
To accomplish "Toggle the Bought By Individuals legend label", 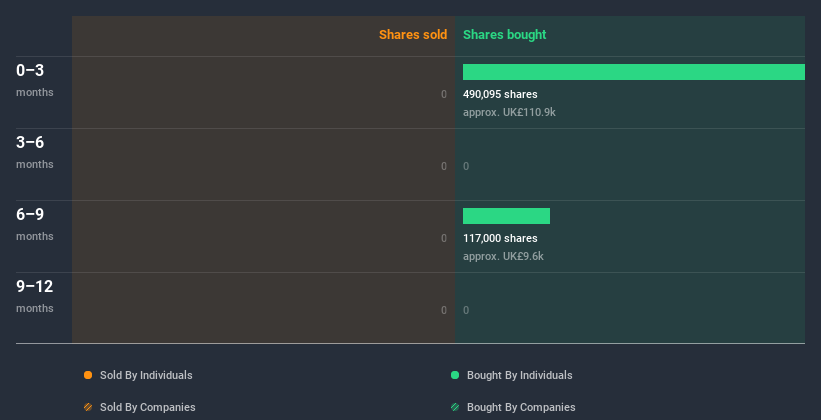I will pyautogui.click(x=519, y=375).
